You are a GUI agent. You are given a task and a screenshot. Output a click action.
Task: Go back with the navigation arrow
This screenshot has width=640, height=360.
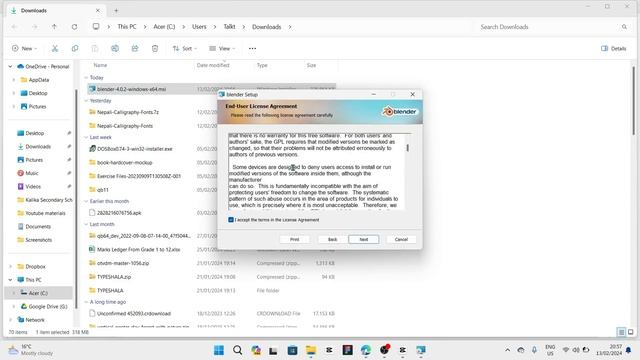pos(14,27)
